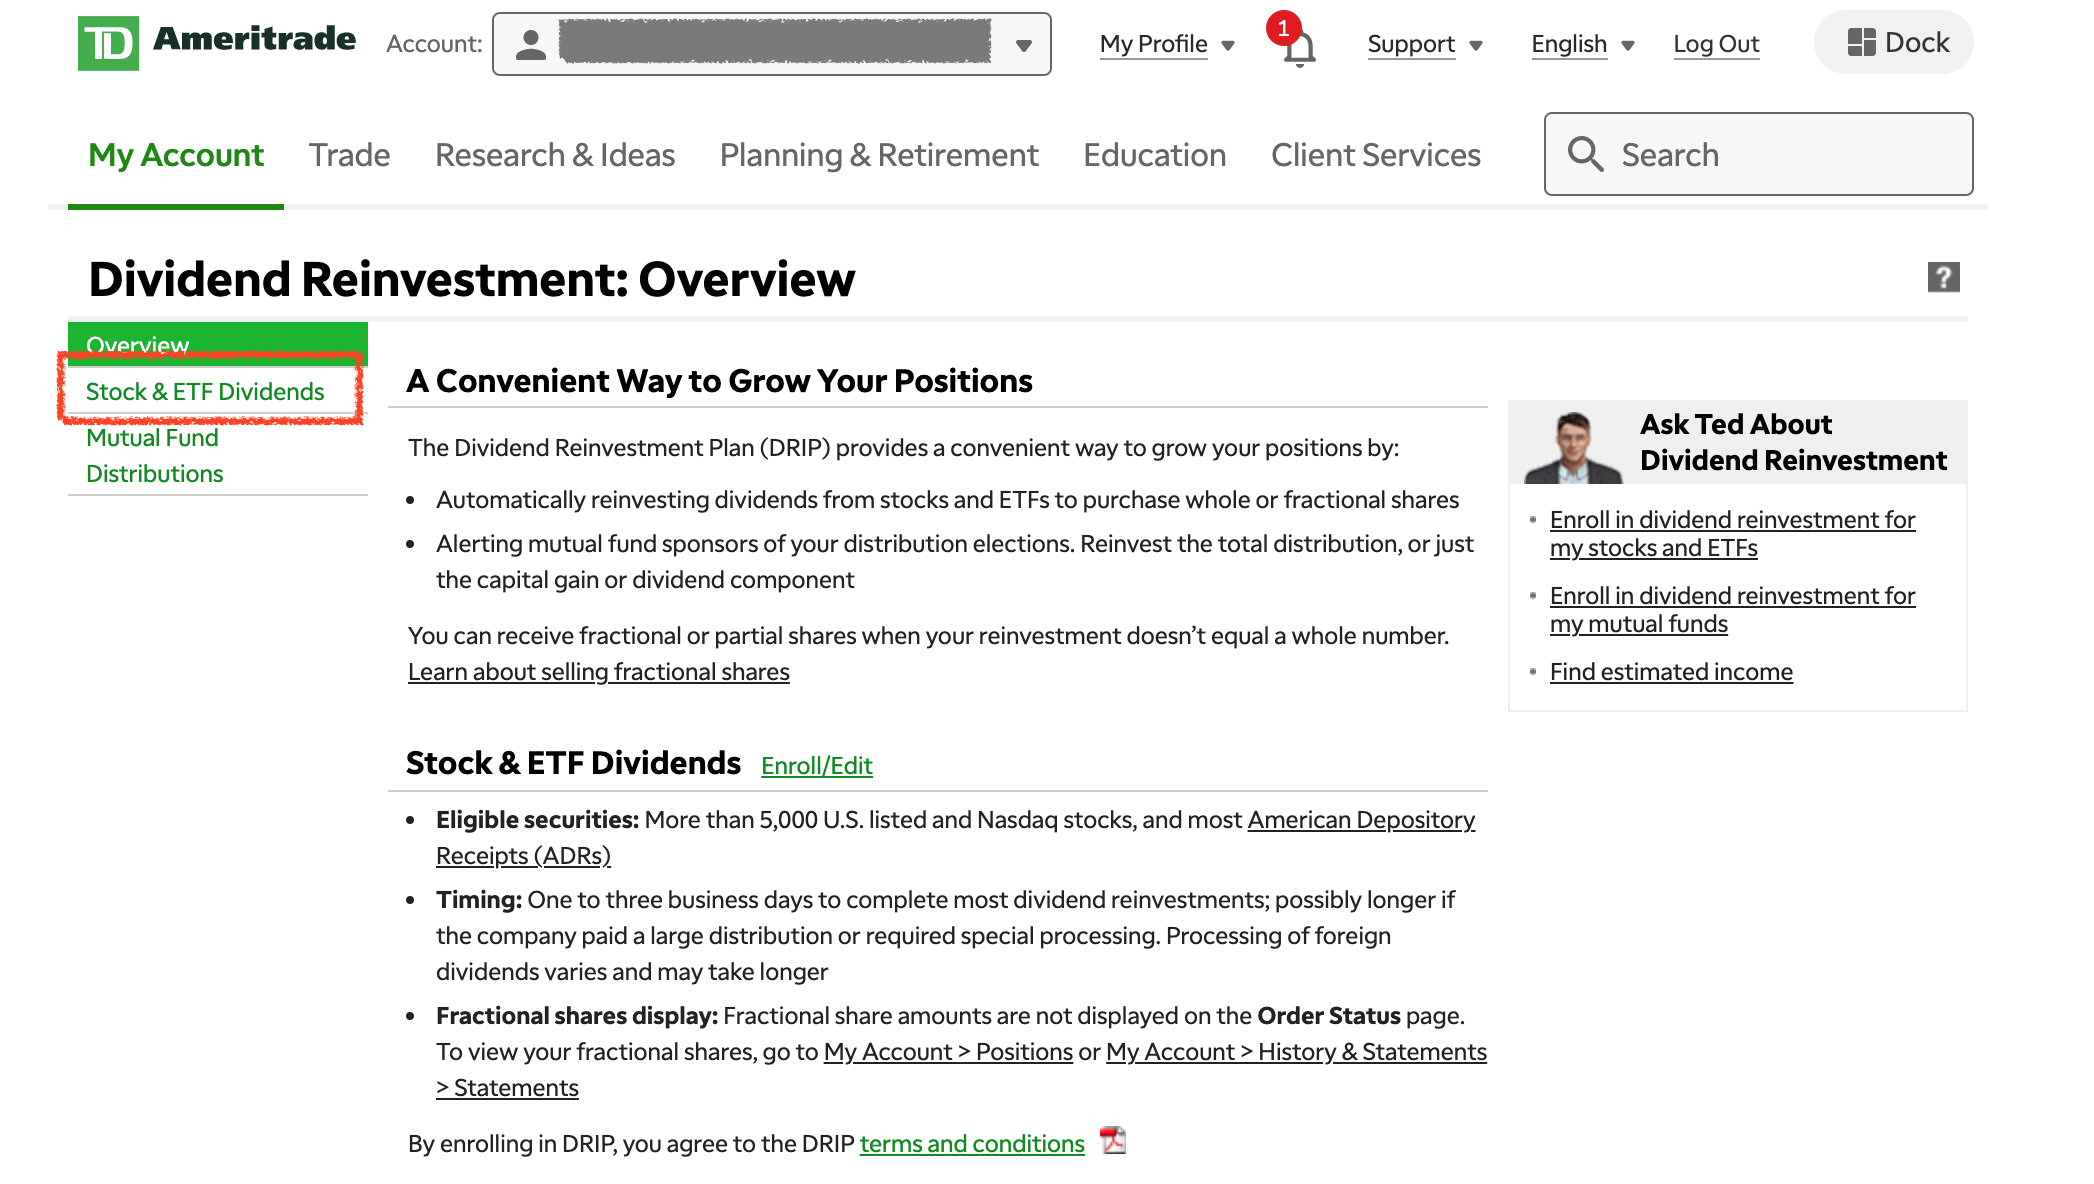2094x1184 pixels.
Task: Open Planning & Retirement tab
Action: (879, 155)
